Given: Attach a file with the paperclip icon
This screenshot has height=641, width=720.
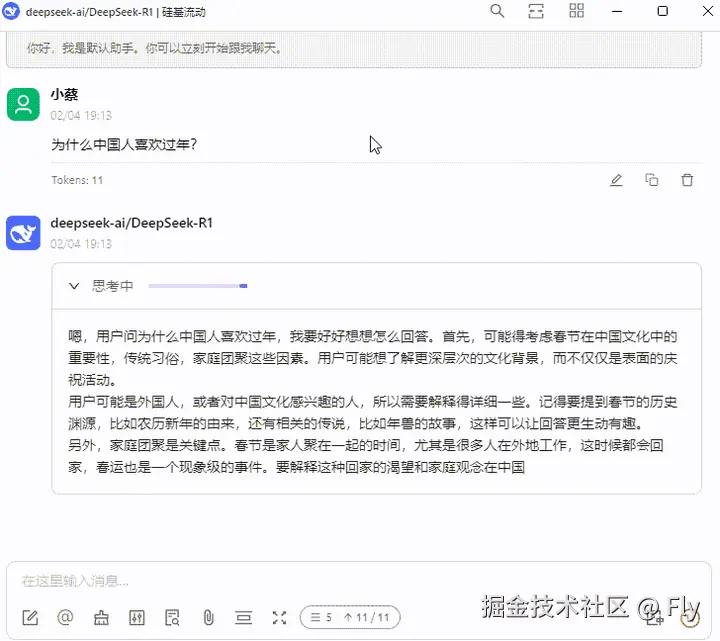Looking at the screenshot, I should tap(208, 618).
